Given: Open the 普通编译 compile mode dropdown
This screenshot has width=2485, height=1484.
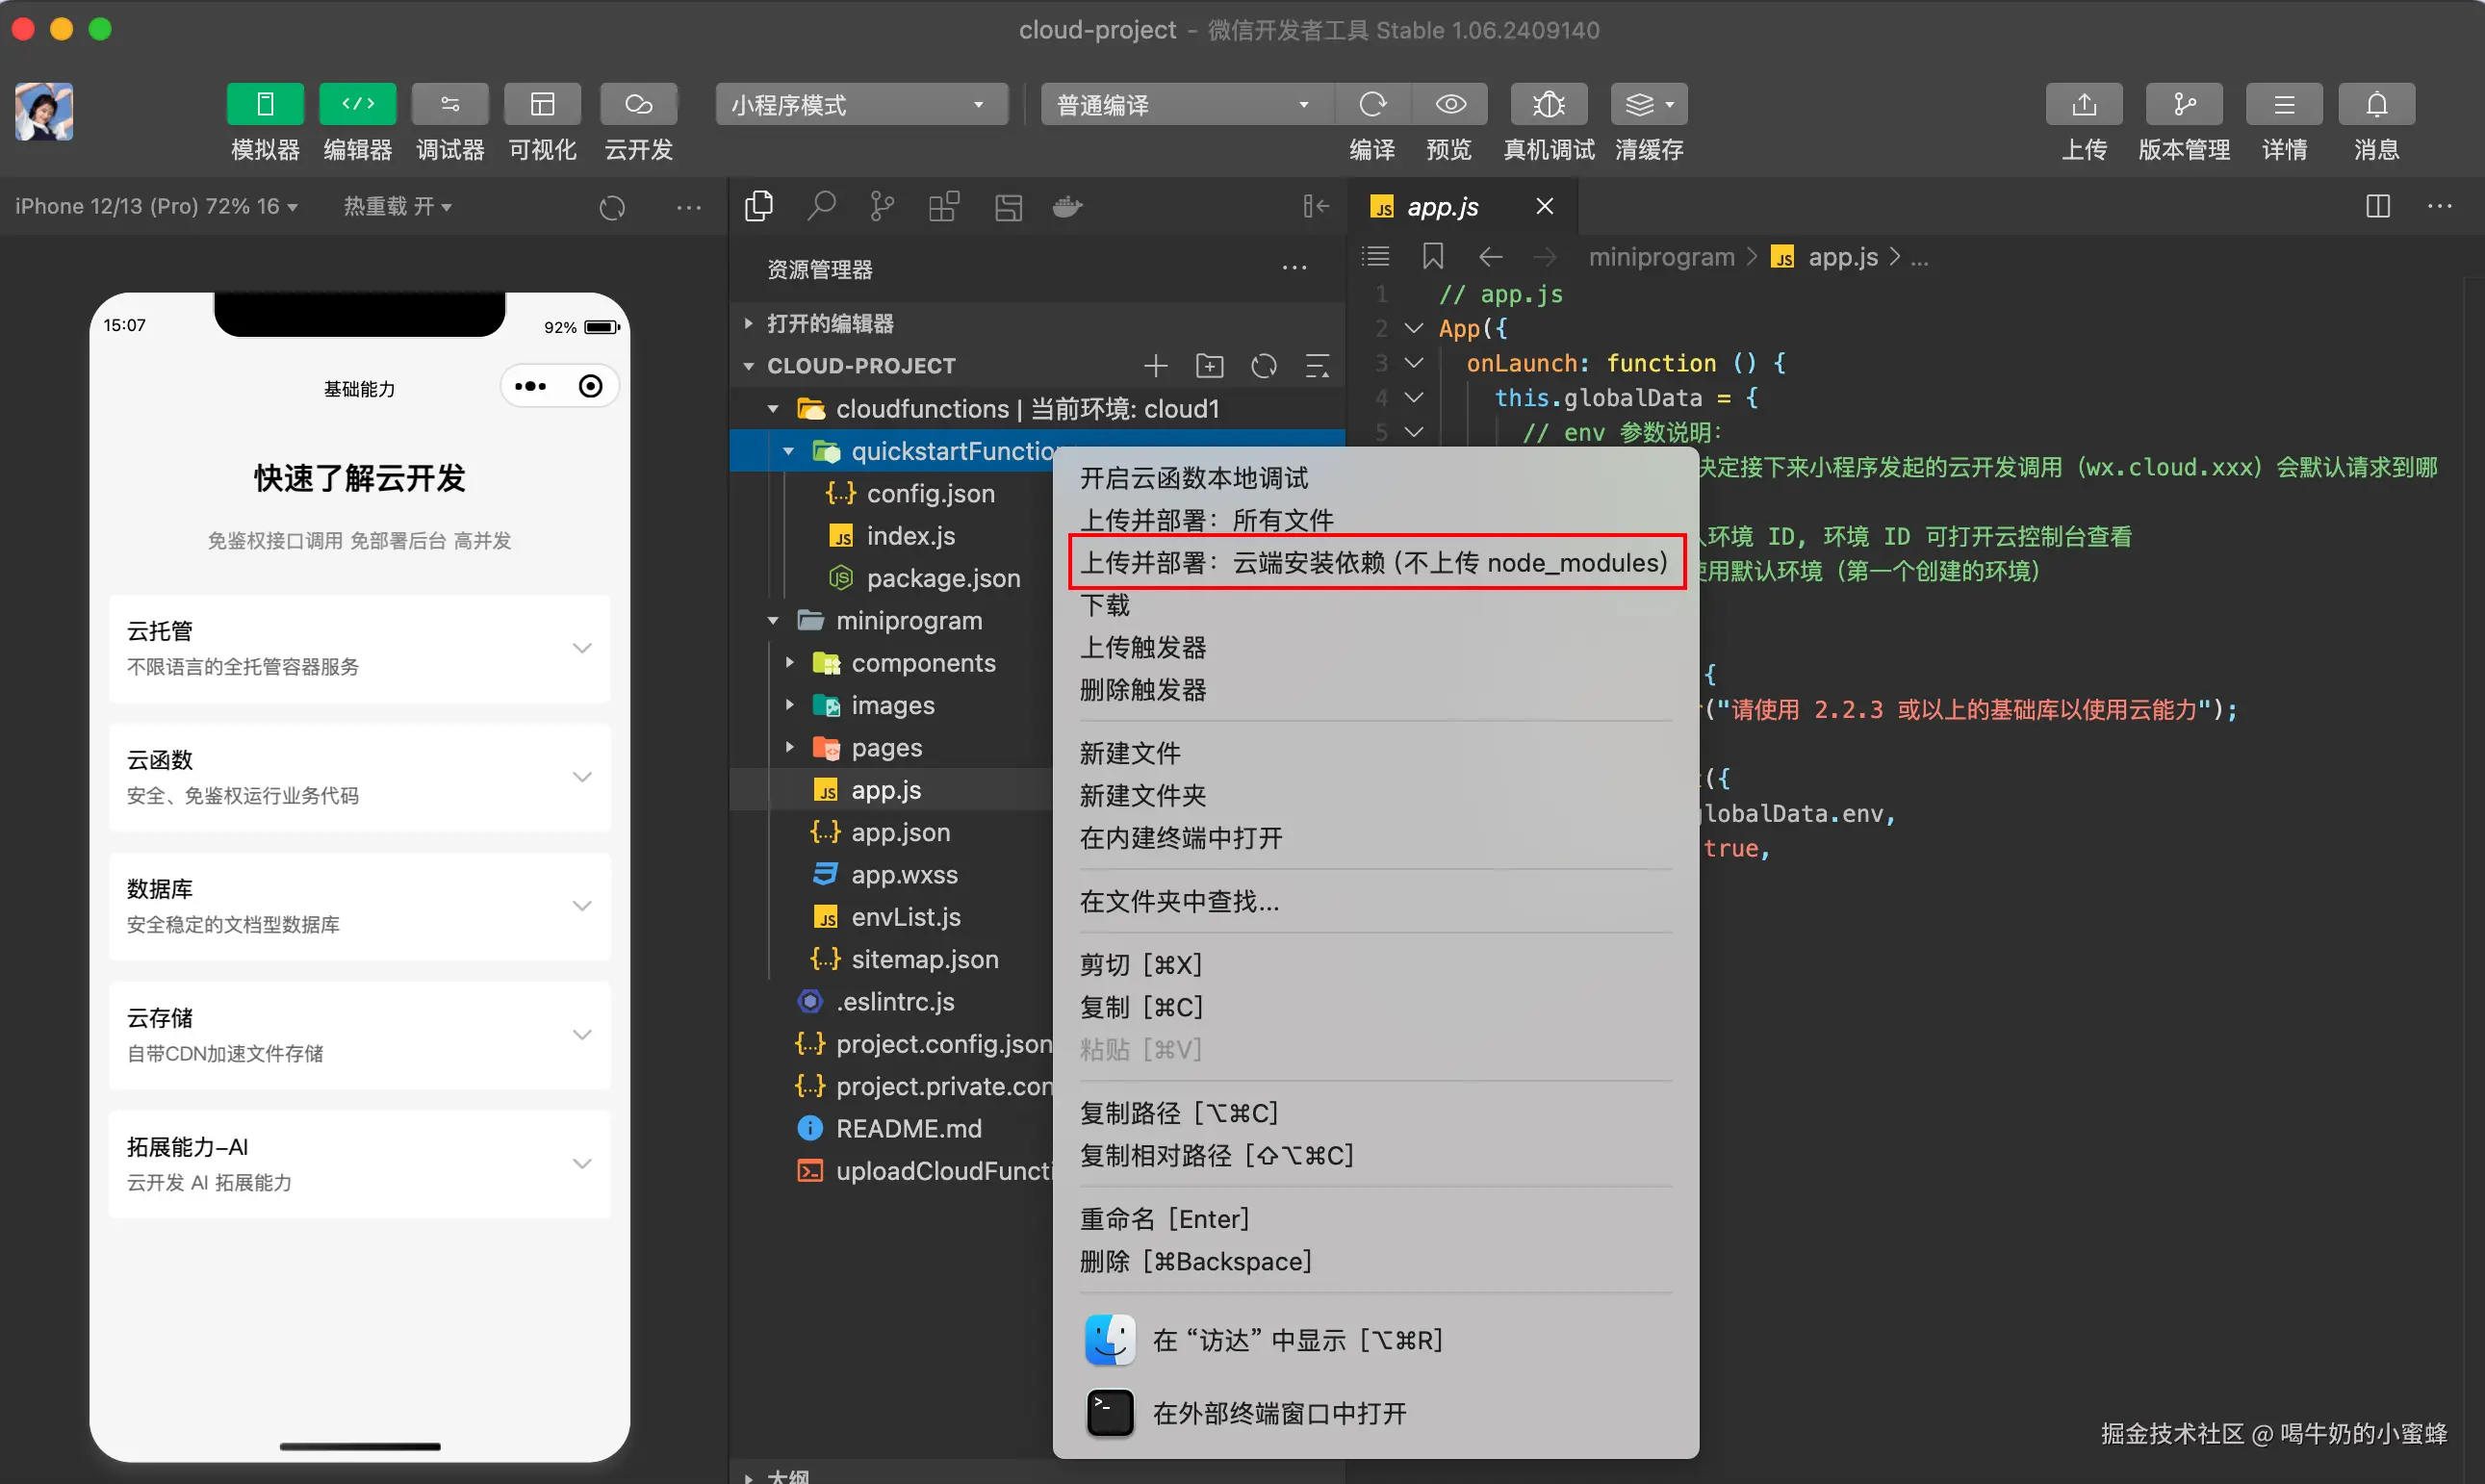Looking at the screenshot, I should coord(1184,104).
